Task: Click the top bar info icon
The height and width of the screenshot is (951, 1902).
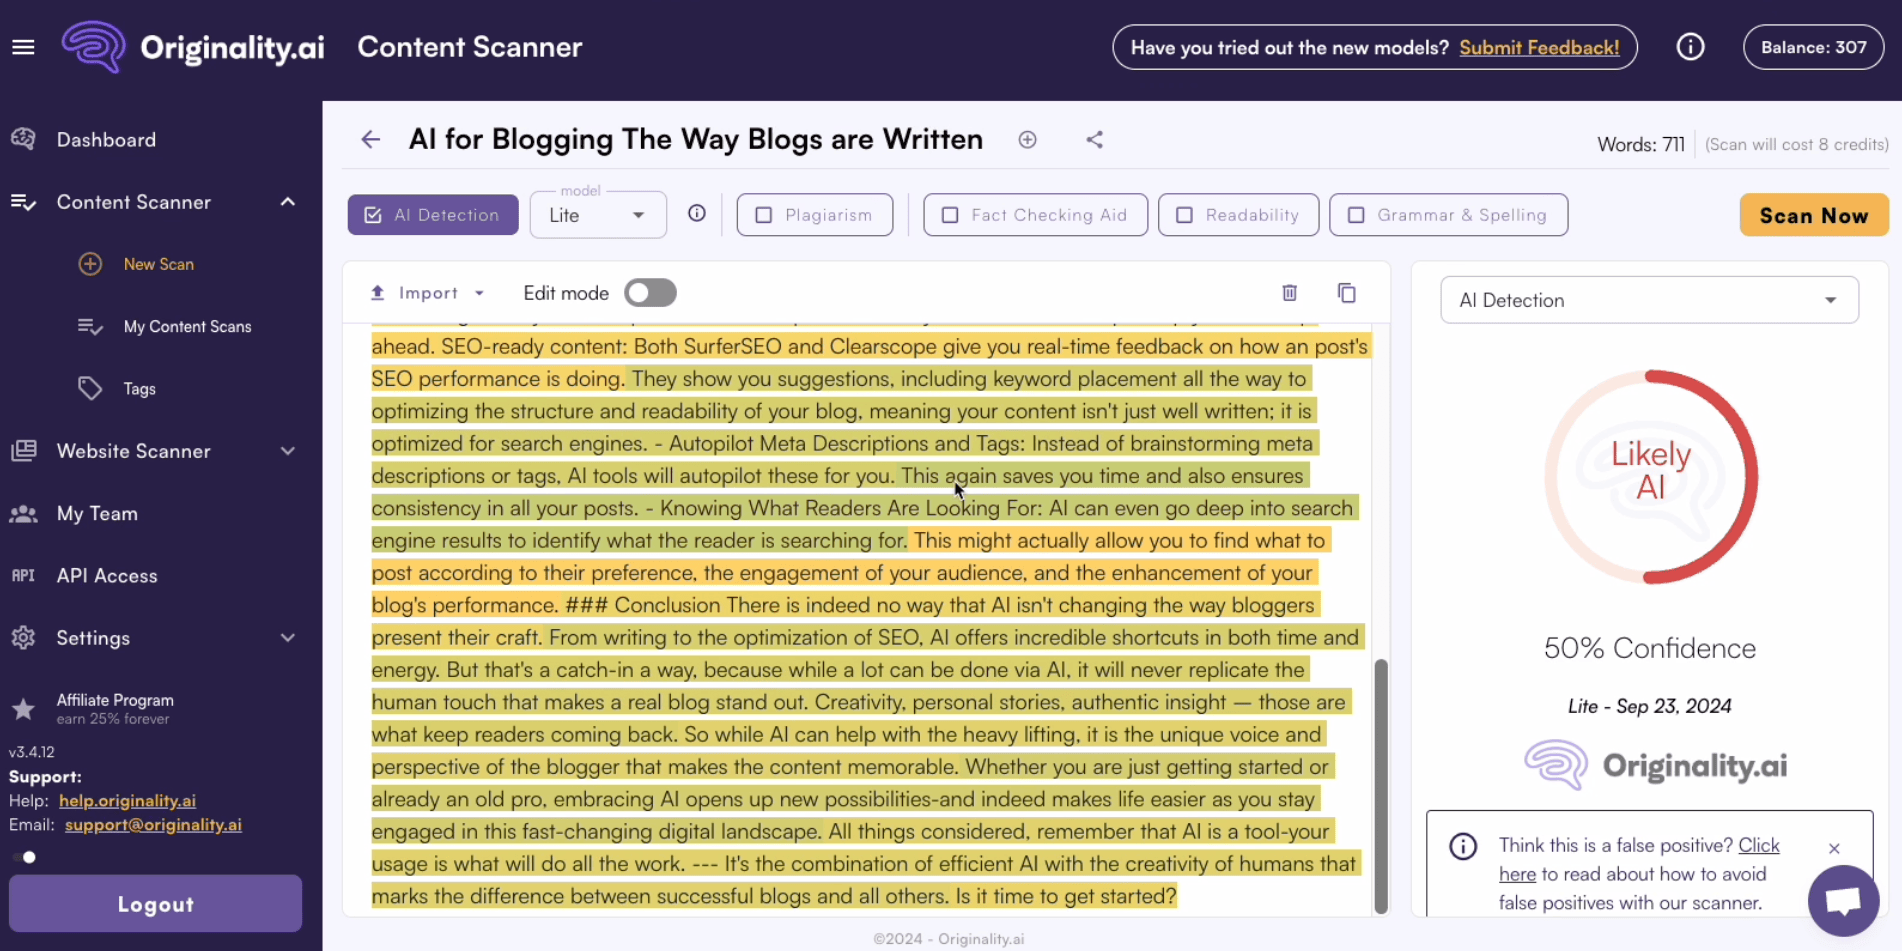Action: pyautogui.click(x=1690, y=47)
